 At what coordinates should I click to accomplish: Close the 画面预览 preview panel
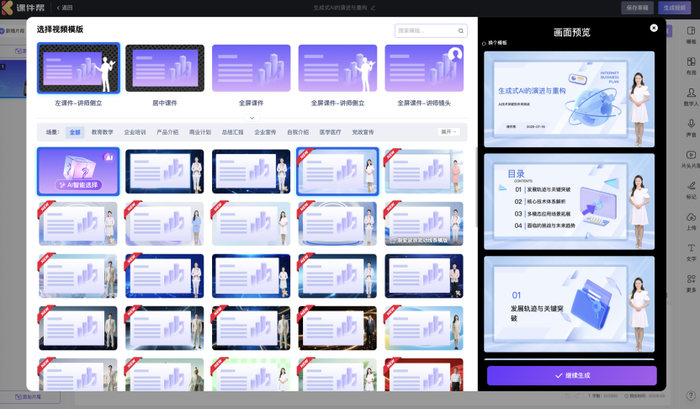(654, 28)
